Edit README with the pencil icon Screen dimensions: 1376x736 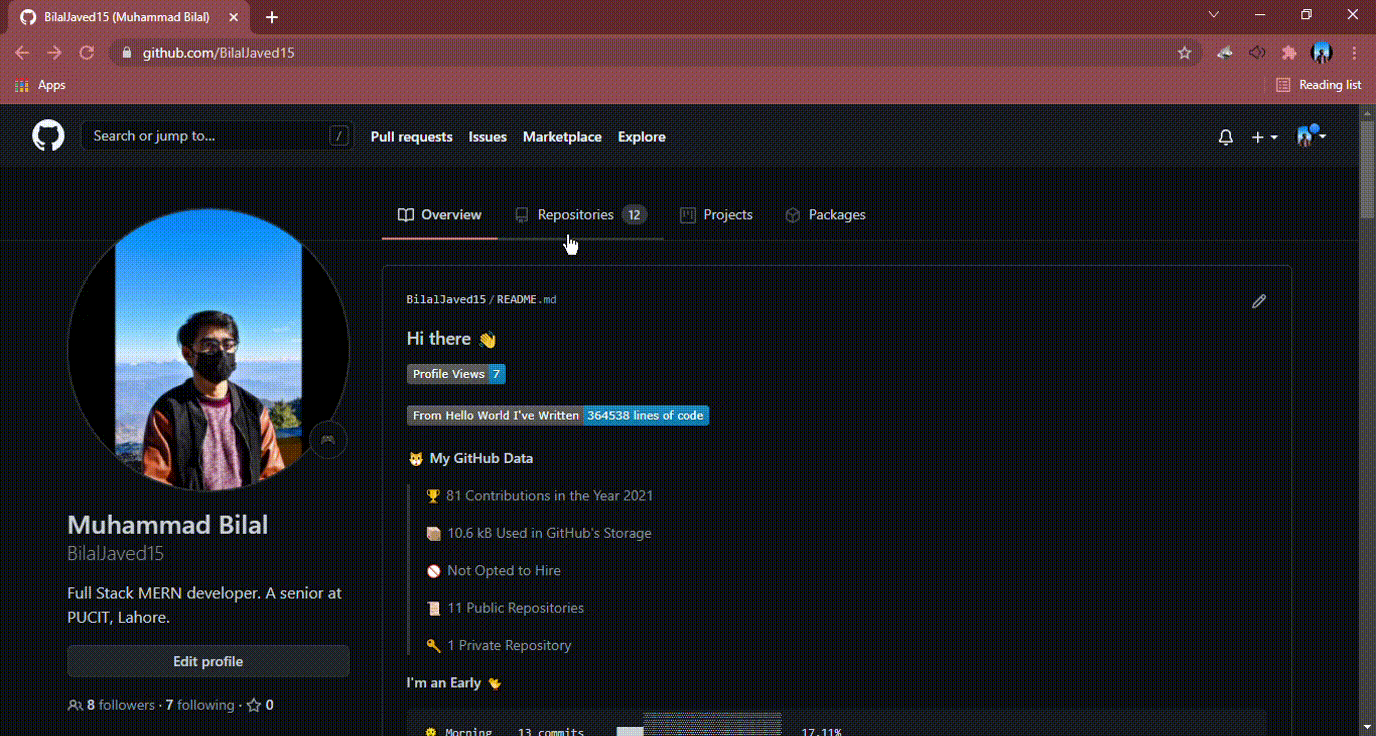coord(1258,301)
